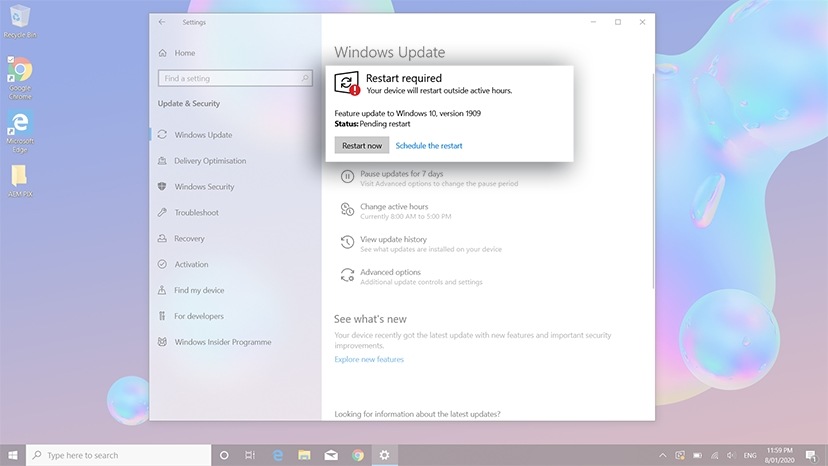Click the Windows Insider Programme icon
The width and height of the screenshot is (828, 466).
click(162, 342)
